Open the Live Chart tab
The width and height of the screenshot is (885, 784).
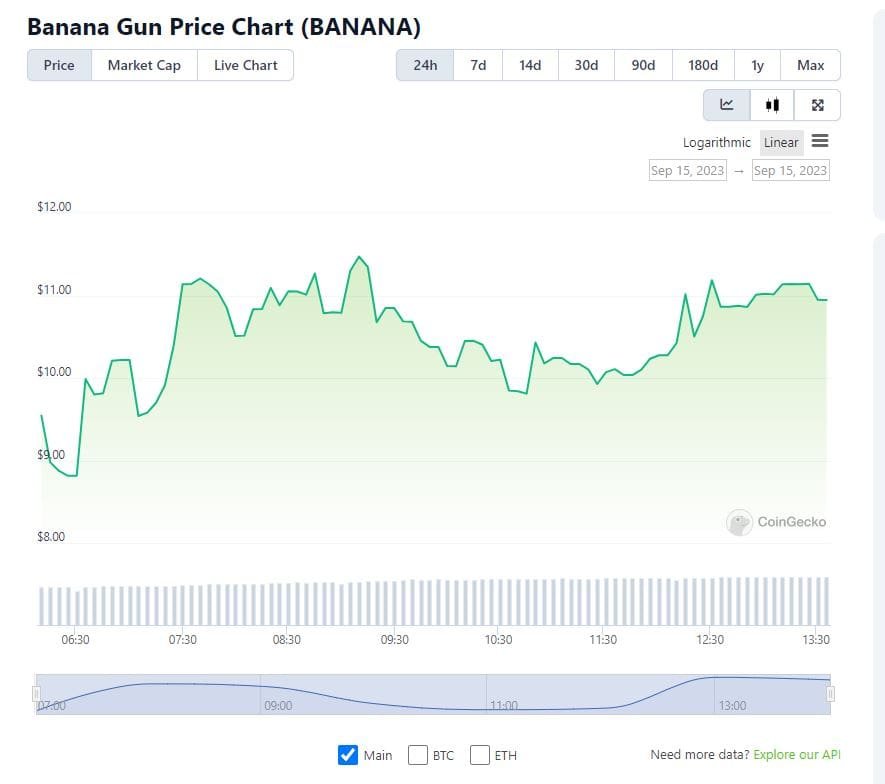pyautogui.click(x=245, y=64)
